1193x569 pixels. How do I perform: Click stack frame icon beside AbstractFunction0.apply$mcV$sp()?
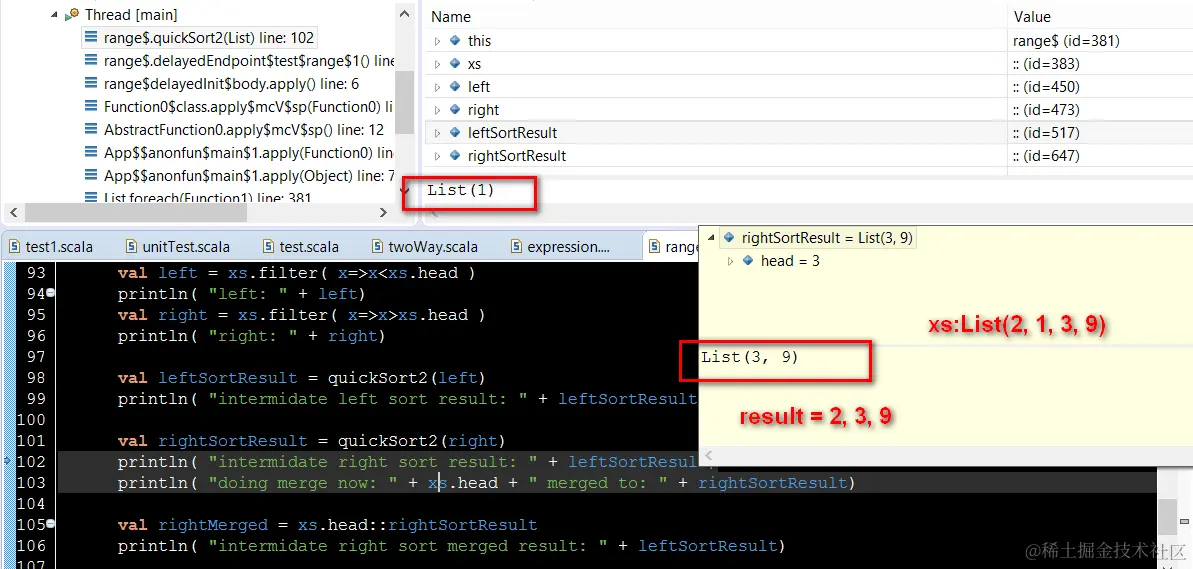(91, 129)
